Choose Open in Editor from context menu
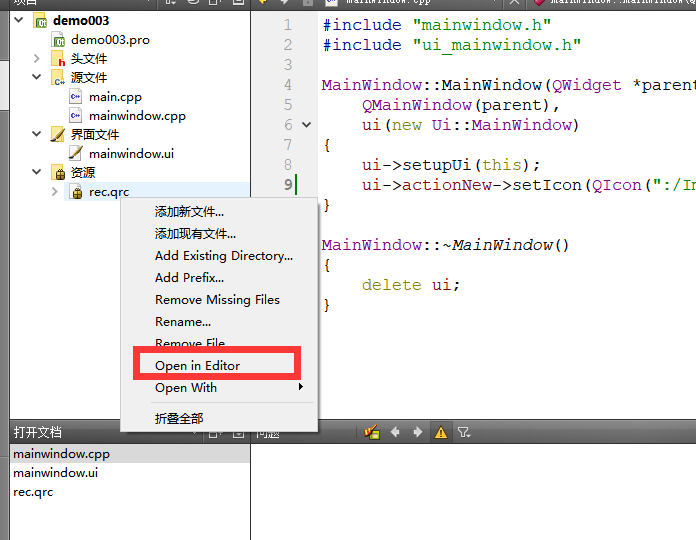696x540 pixels. point(198,366)
